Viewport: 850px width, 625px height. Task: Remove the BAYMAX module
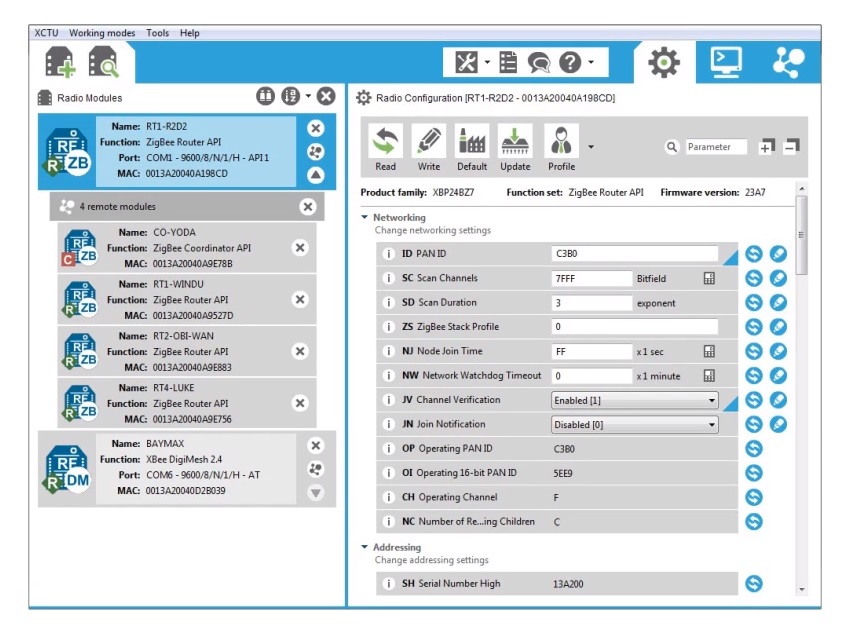(x=315, y=446)
